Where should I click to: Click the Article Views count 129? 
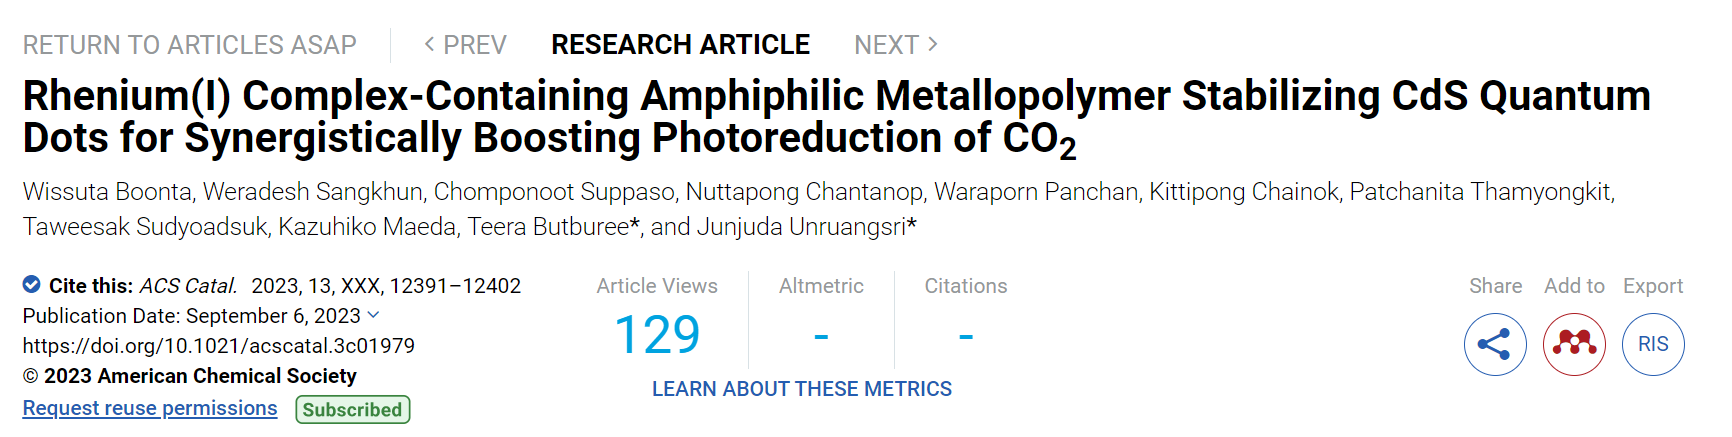click(657, 335)
